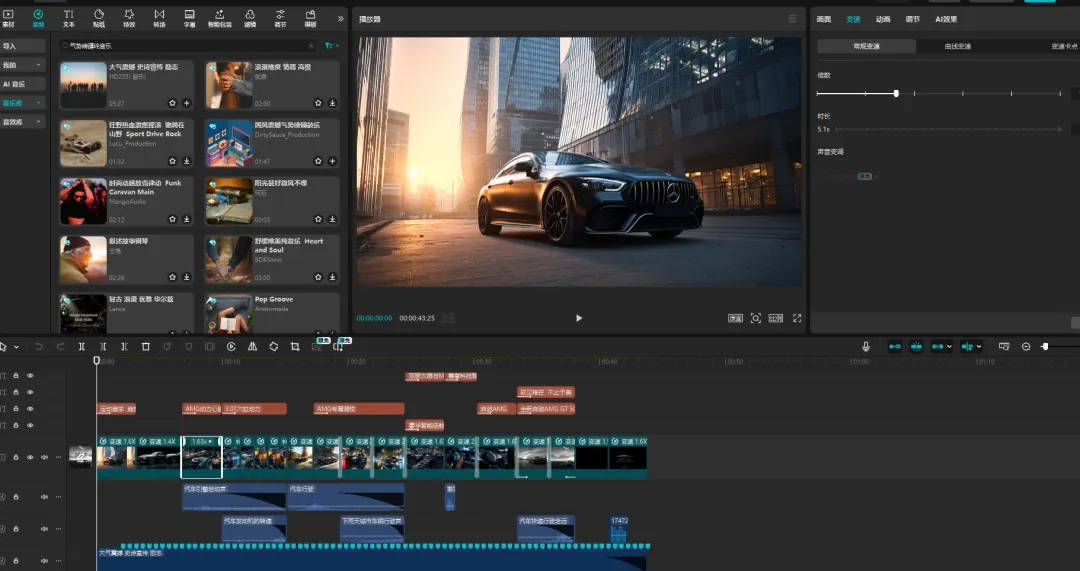Open the 特效 effects panel
The image size is (1080, 571).
click(129, 18)
